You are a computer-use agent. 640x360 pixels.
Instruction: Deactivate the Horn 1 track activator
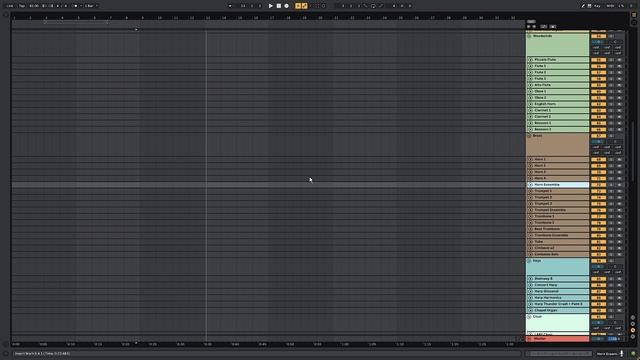(x=598, y=159)
